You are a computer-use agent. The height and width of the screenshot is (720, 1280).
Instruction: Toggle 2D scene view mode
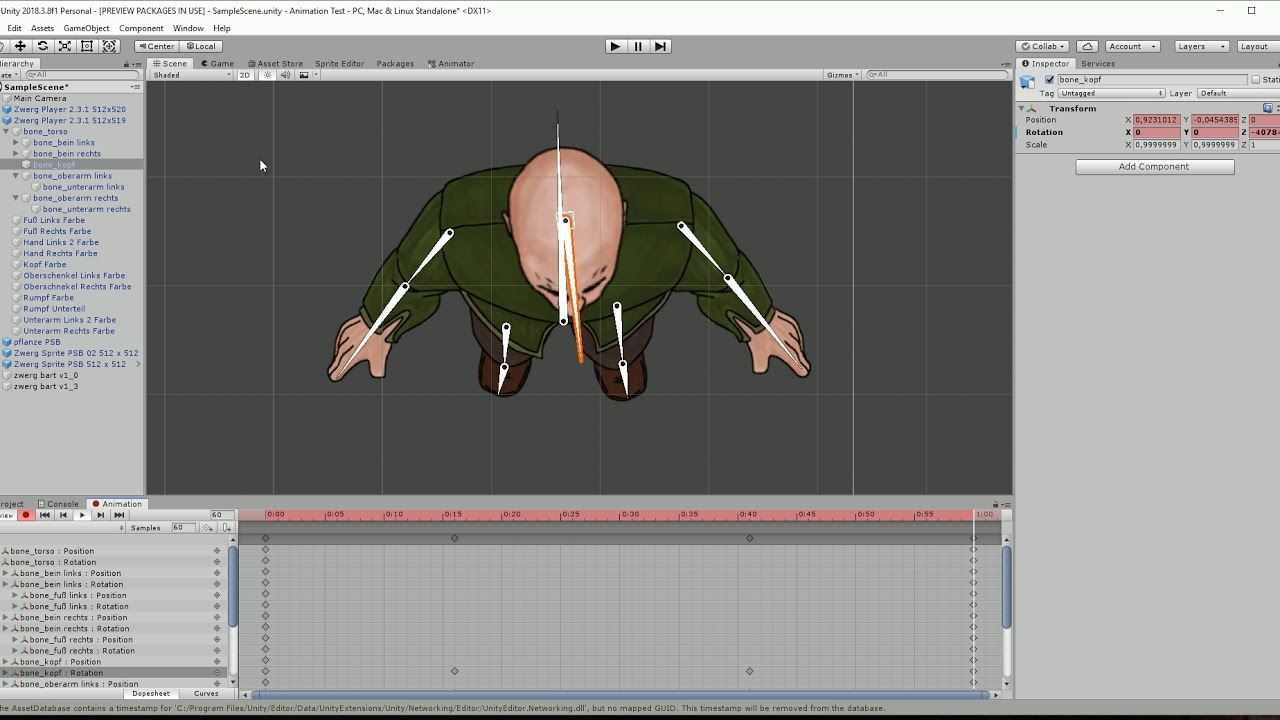244,74
